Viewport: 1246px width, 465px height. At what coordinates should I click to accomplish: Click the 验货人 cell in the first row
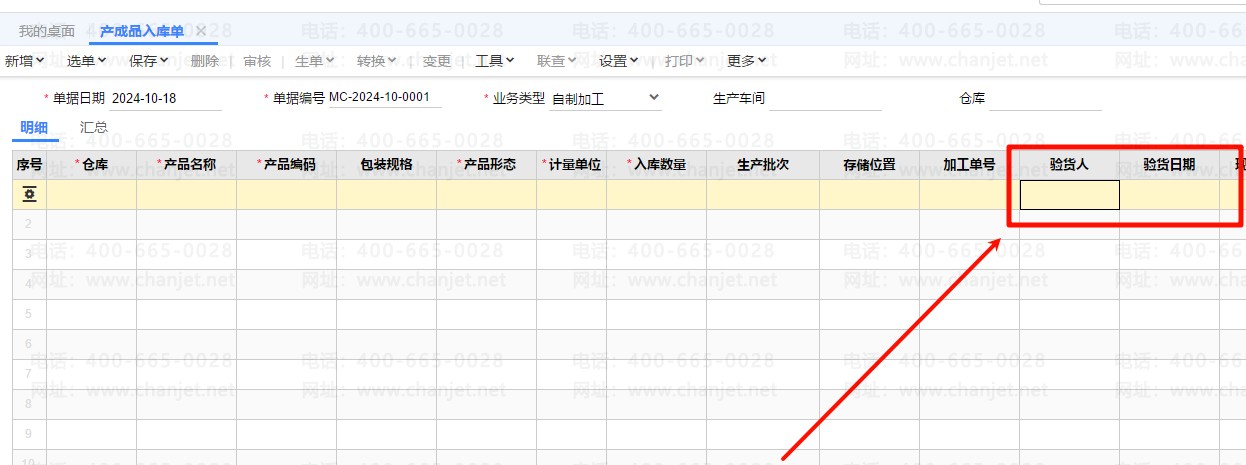click(1069, 195)
